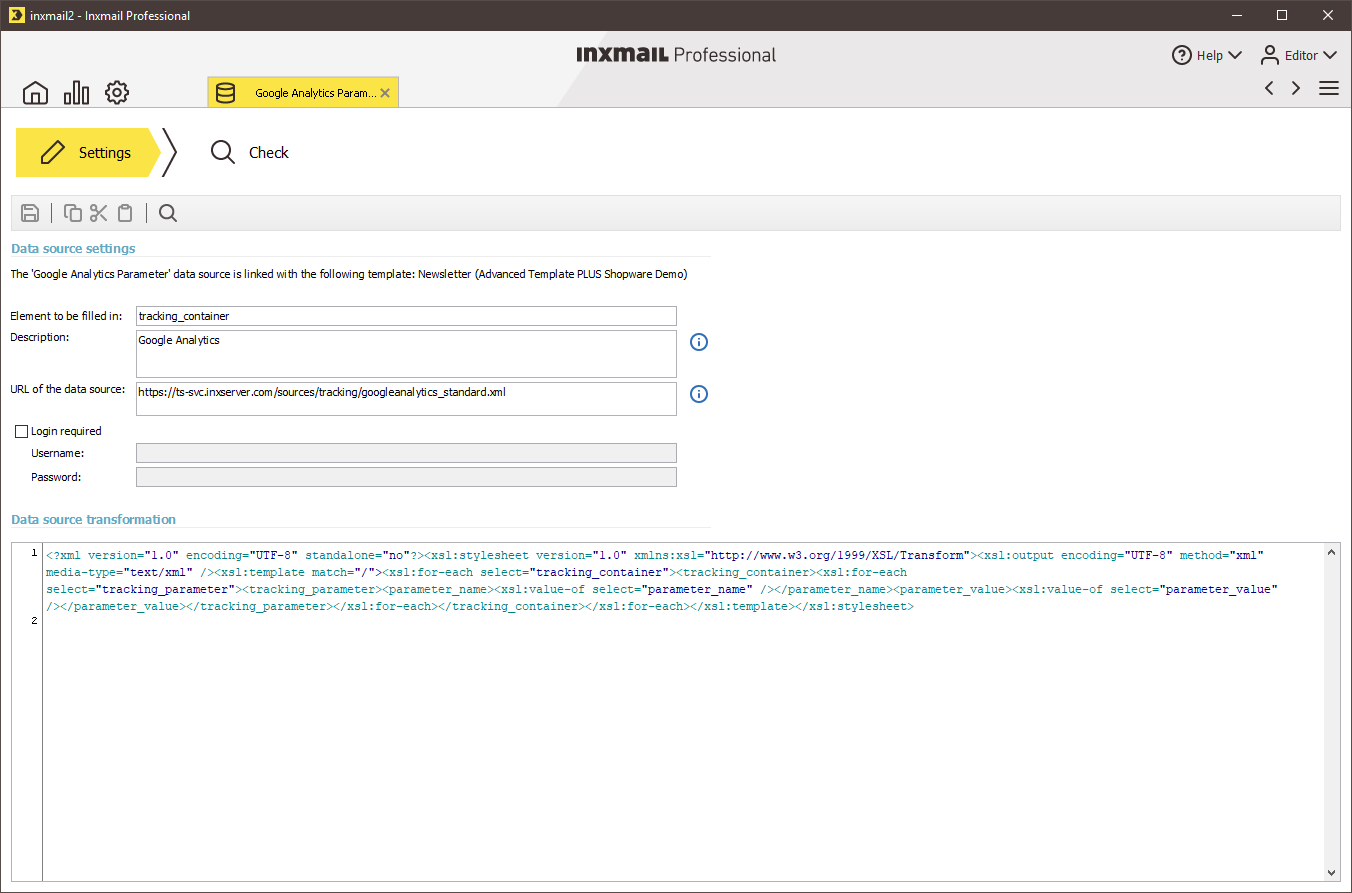
Task: Enable the Login required checkbox
Action: (21, 432)
